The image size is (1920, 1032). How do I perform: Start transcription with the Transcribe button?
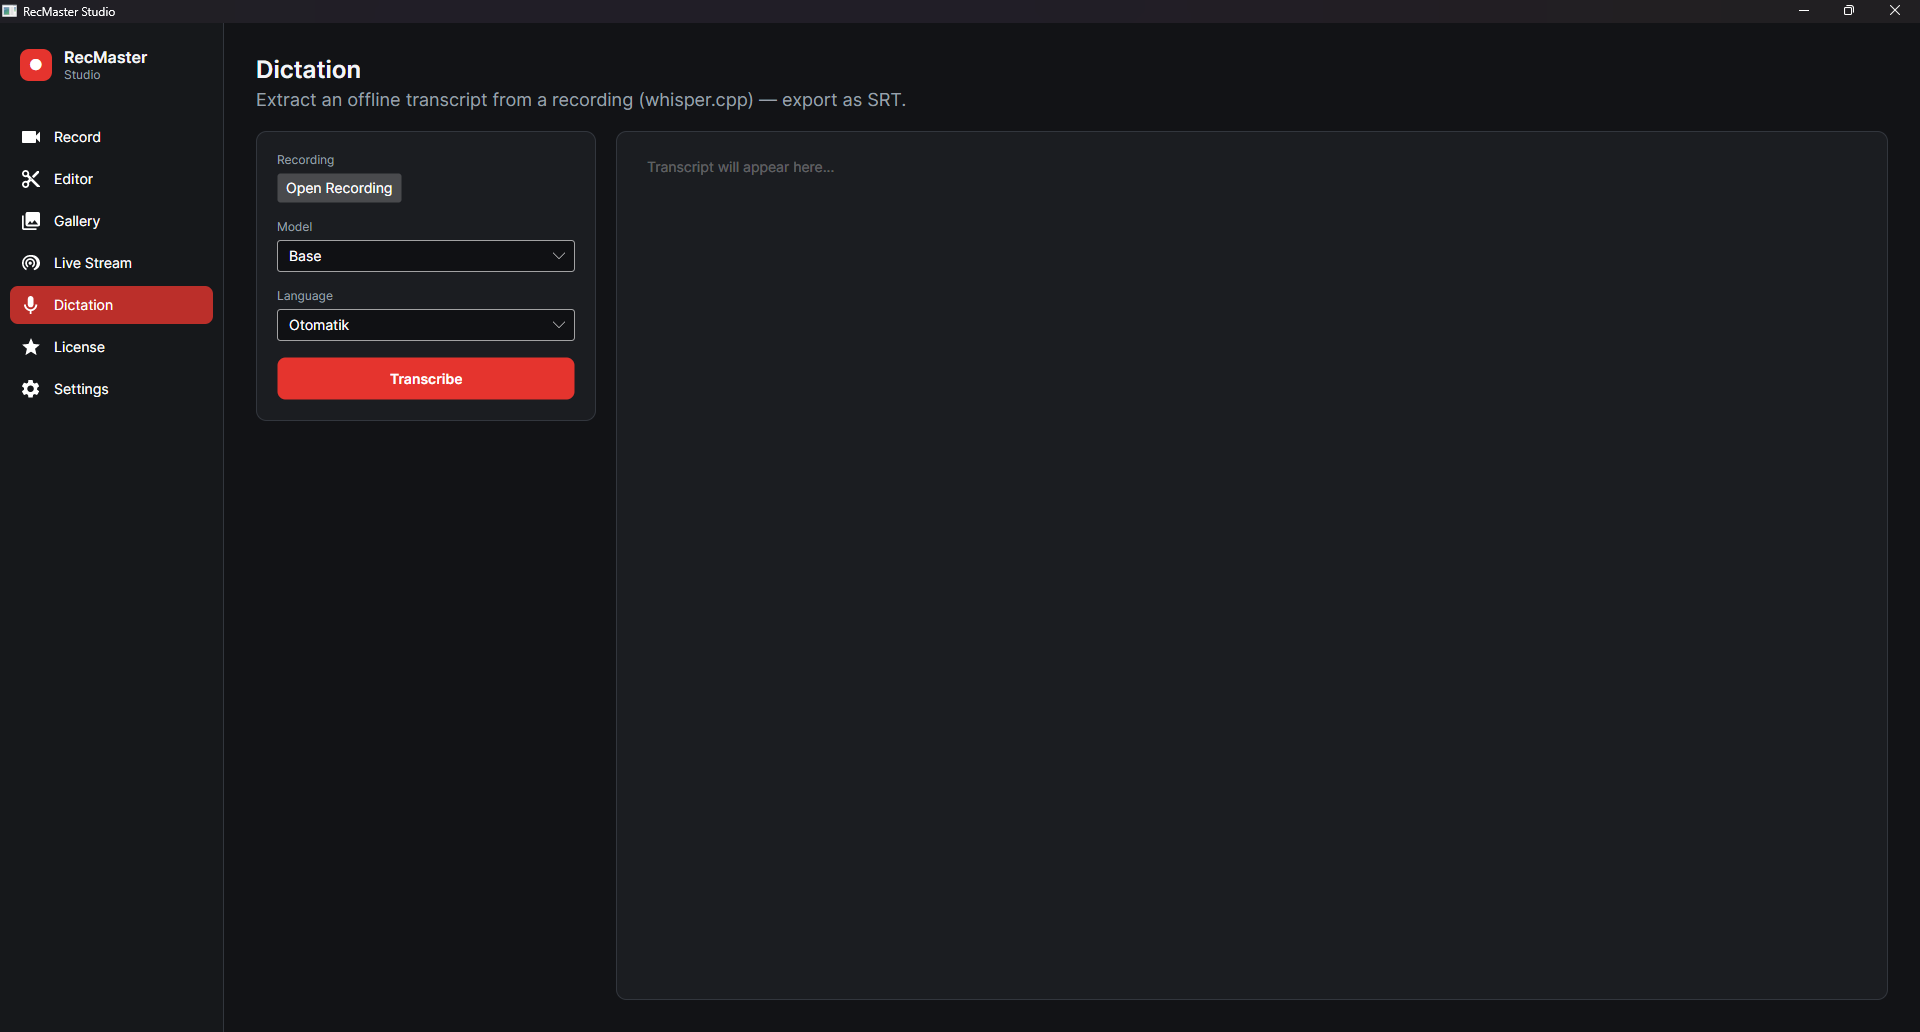426,379
